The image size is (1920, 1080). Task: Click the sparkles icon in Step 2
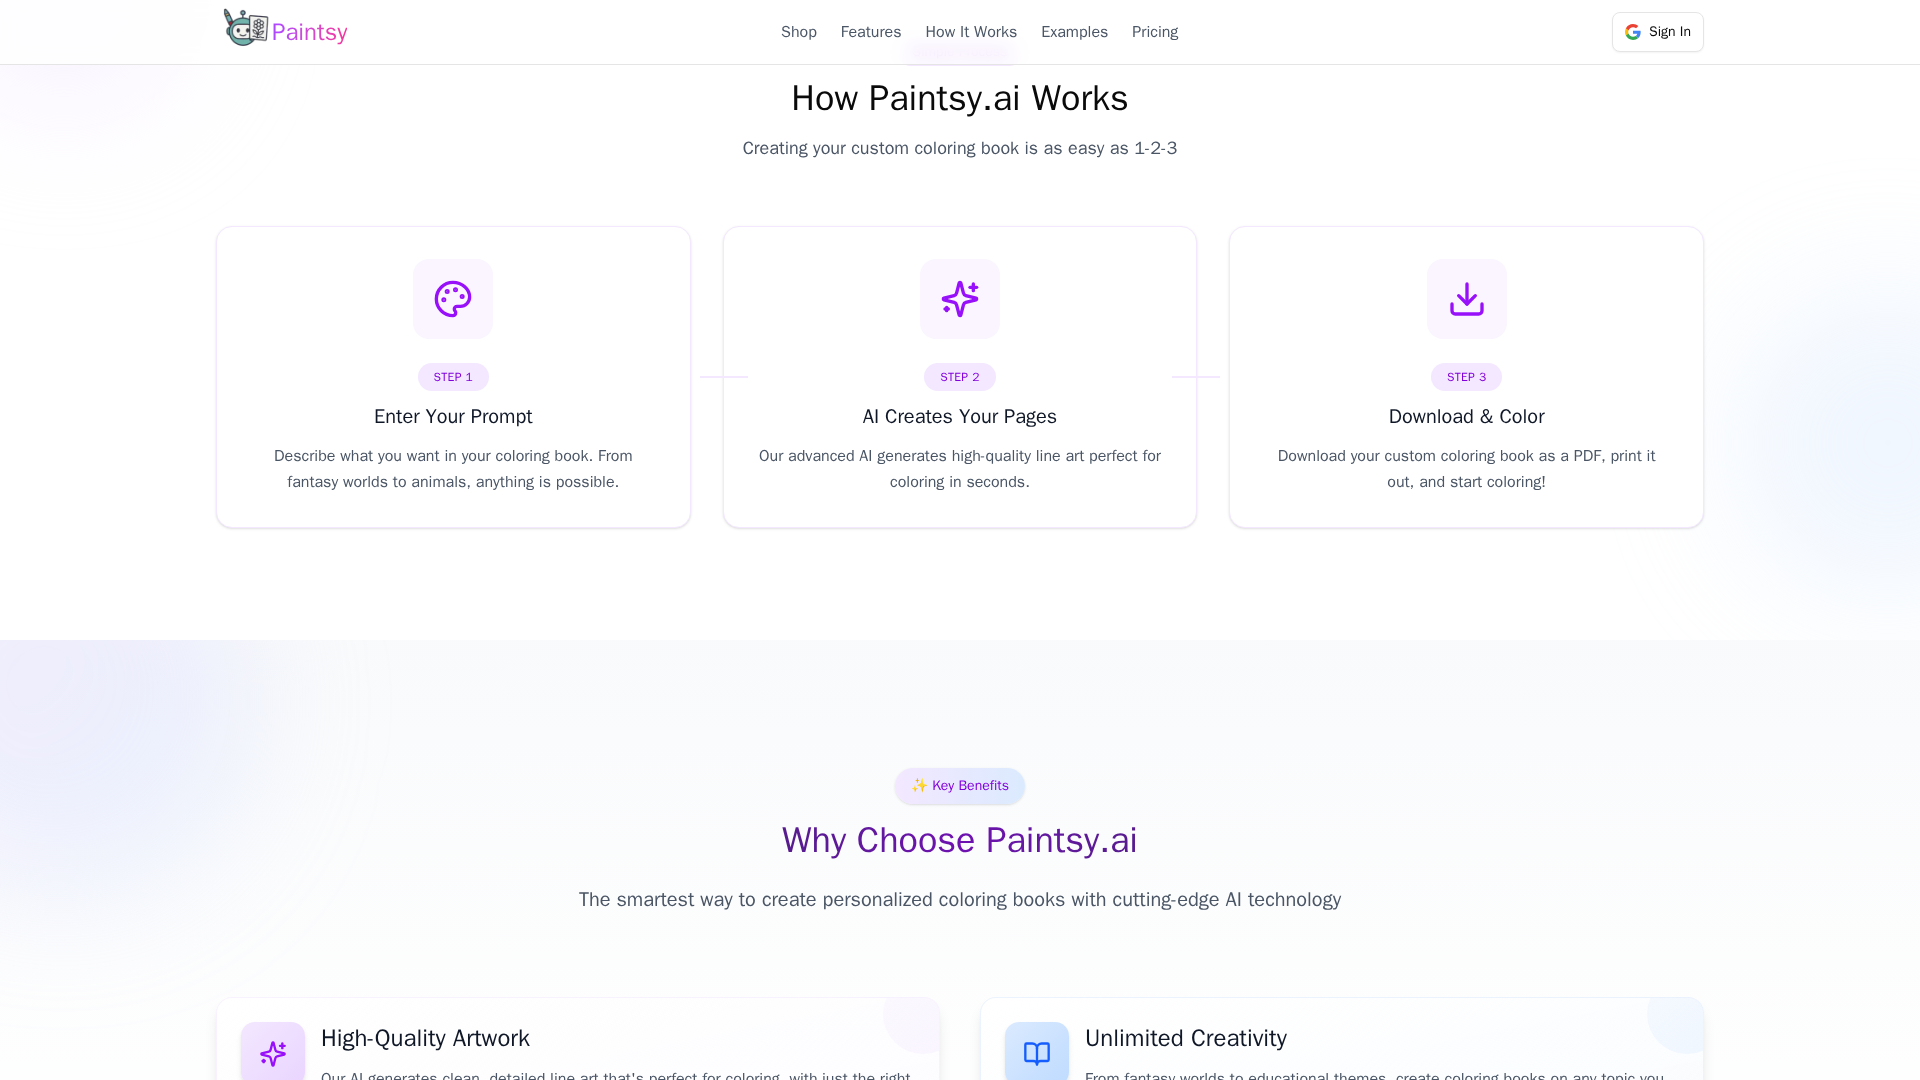point(960,299)
